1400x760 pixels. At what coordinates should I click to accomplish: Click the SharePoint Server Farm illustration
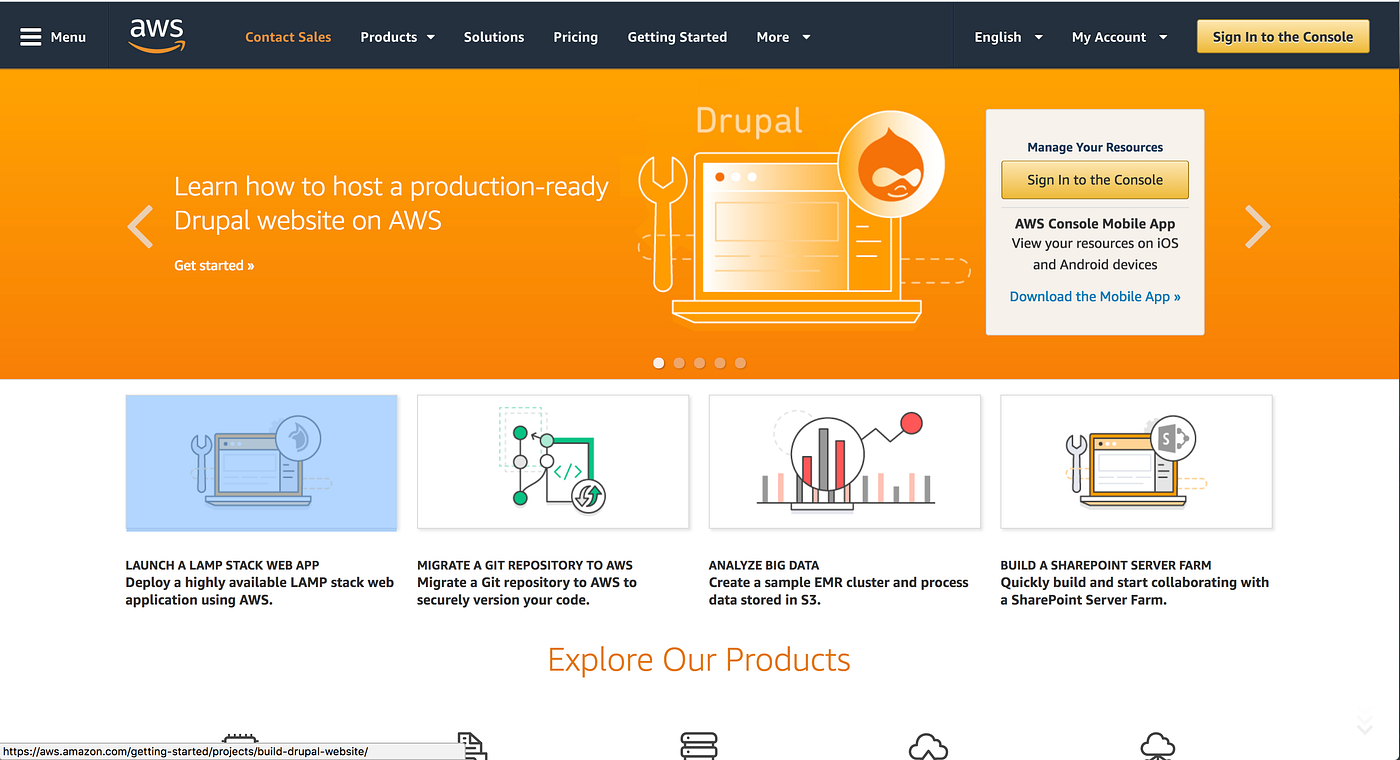(1136, 462)
